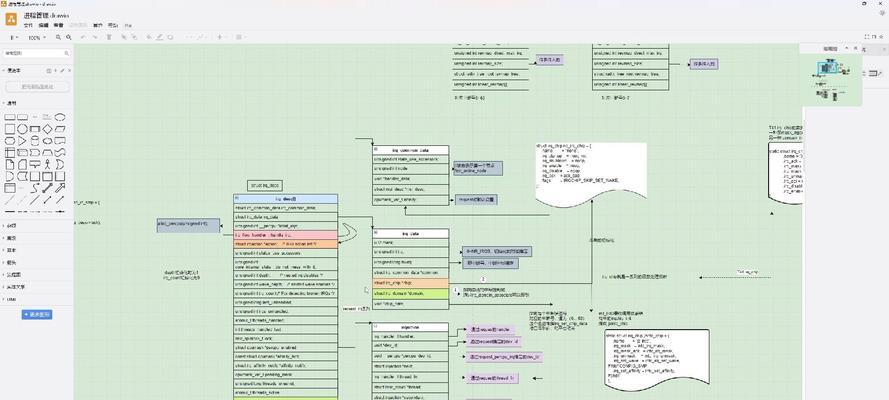889x400 pixels.
Task: Select the Curve connector shape
Action: (x=35, y=188)
